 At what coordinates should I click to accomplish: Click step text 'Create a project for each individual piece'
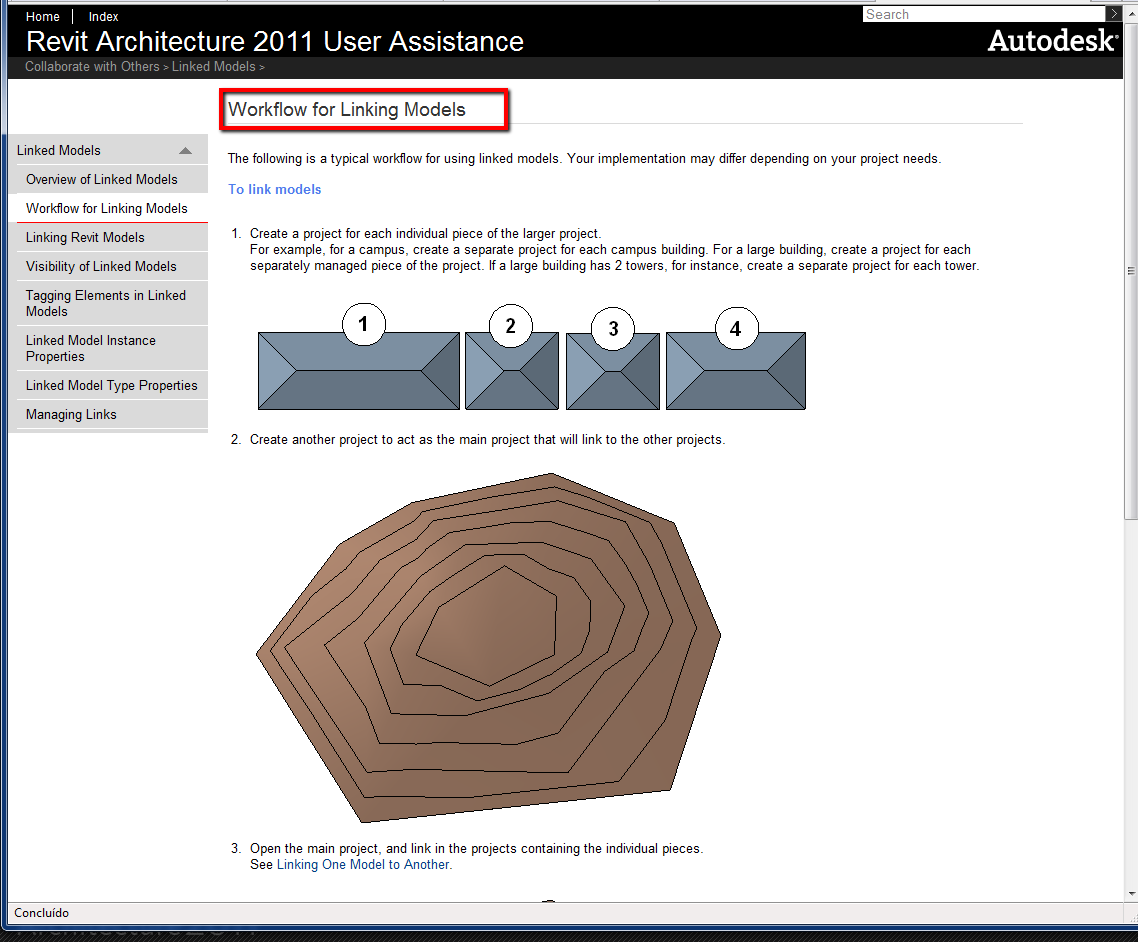[x=425, y=234]
